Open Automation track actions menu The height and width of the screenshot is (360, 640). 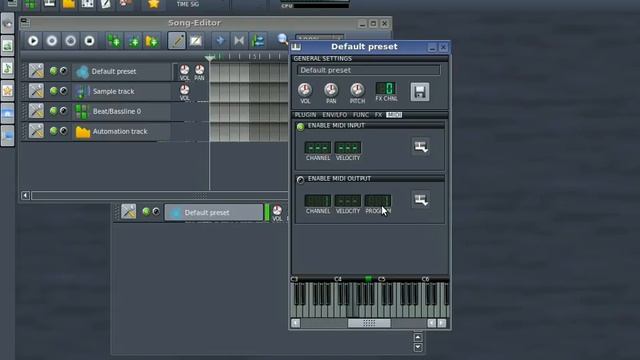pos(36,131)
